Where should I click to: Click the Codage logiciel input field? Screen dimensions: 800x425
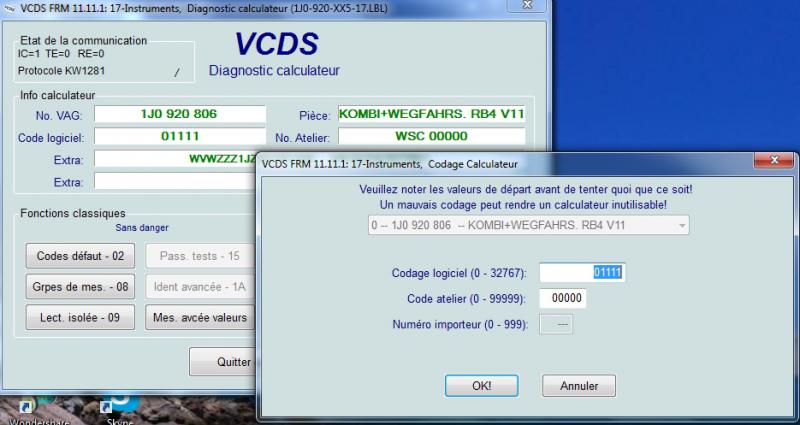click(x=582, y=272)
